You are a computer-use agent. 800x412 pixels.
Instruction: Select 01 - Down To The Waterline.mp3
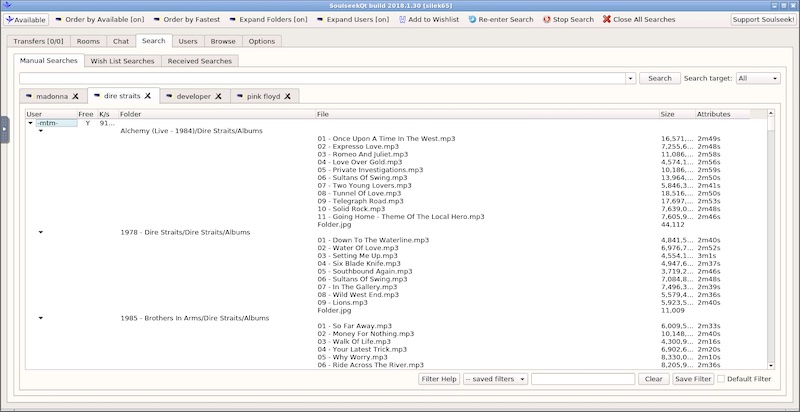373,240
